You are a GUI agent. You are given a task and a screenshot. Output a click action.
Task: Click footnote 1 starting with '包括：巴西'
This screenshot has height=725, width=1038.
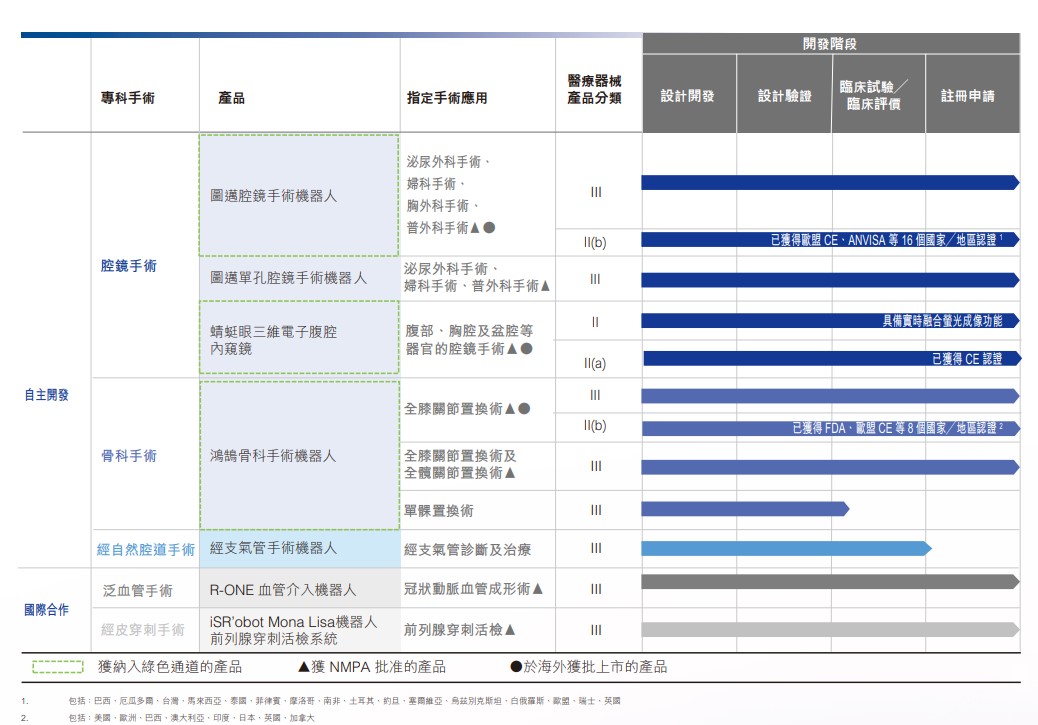pos(344,701)
